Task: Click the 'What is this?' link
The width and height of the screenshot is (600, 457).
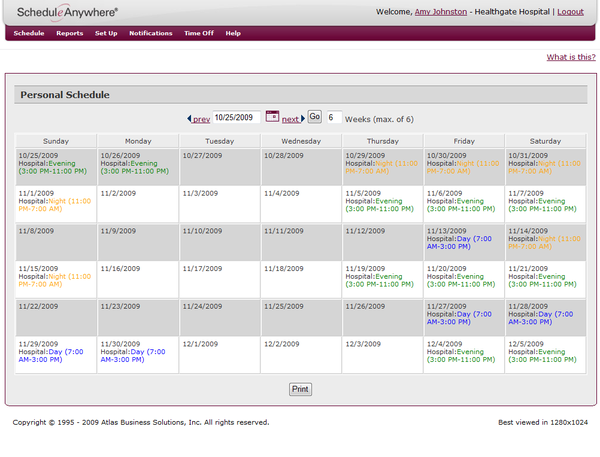Action: [x=571, y=57]
